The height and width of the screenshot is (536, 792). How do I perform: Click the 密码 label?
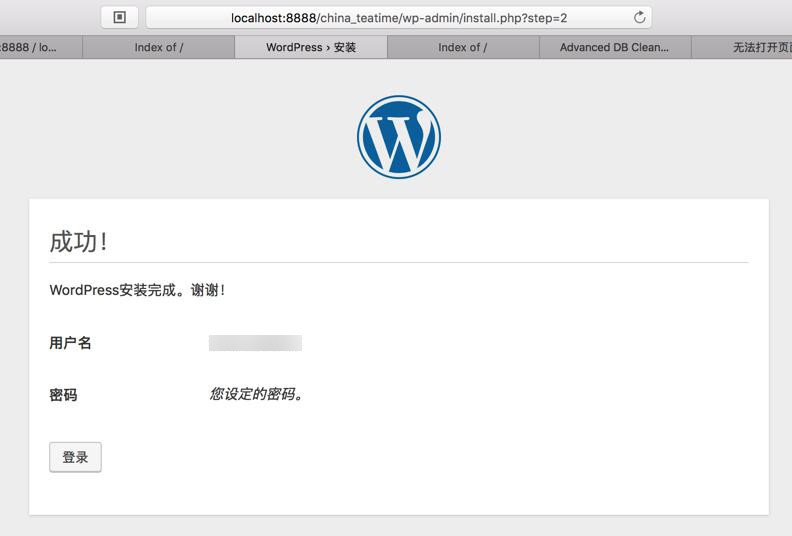point(63,395)
